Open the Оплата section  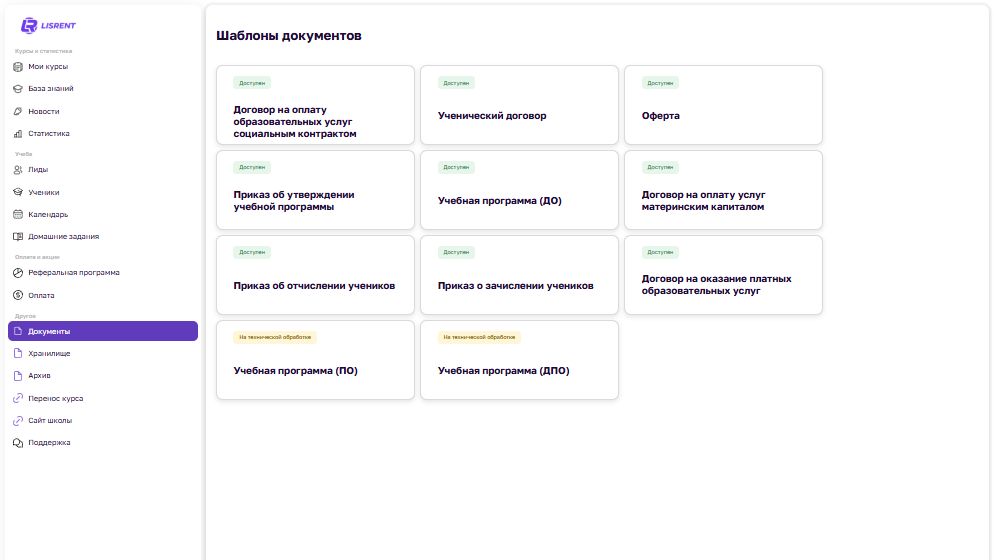coord(103,296)
